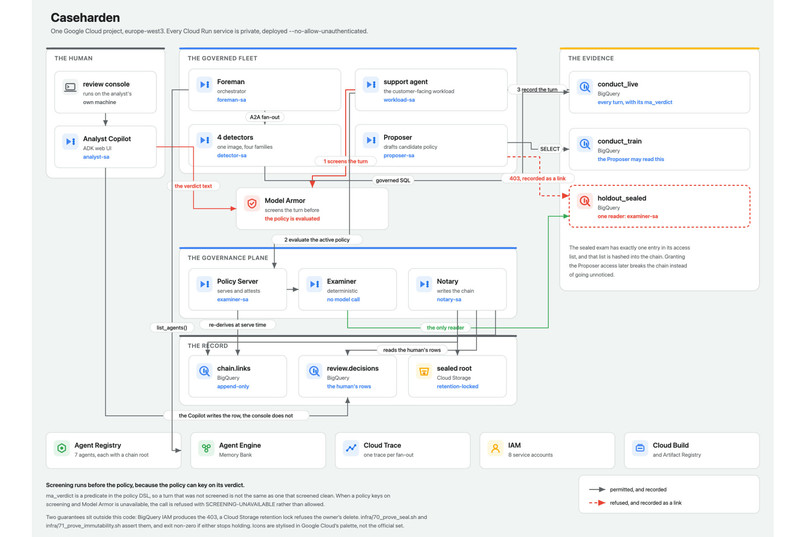Click the conduct_train BigQuery icon
The width and height of the screenshot is (806, 537).
coord(585,144)
